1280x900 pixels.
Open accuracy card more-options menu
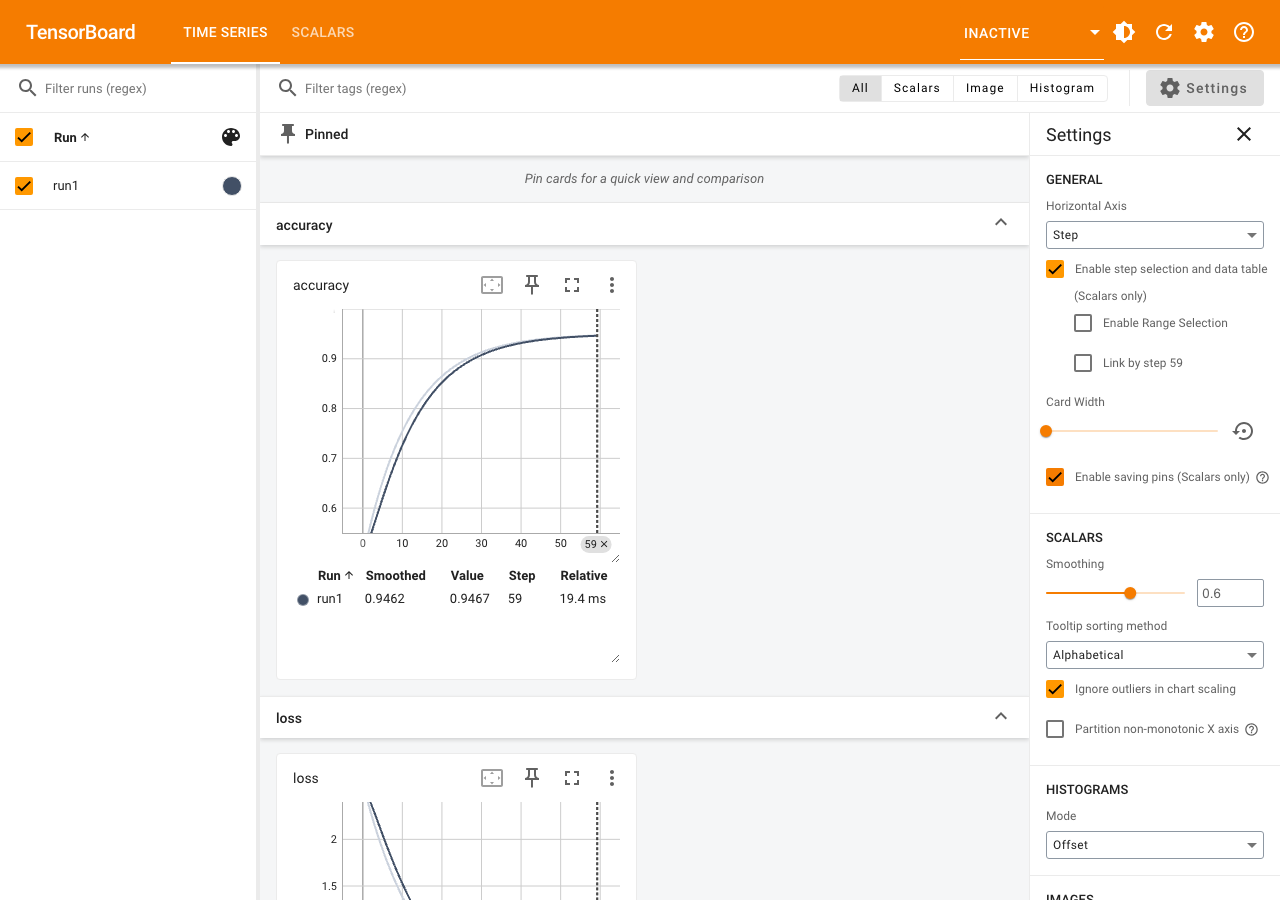(x=612, y=285)
